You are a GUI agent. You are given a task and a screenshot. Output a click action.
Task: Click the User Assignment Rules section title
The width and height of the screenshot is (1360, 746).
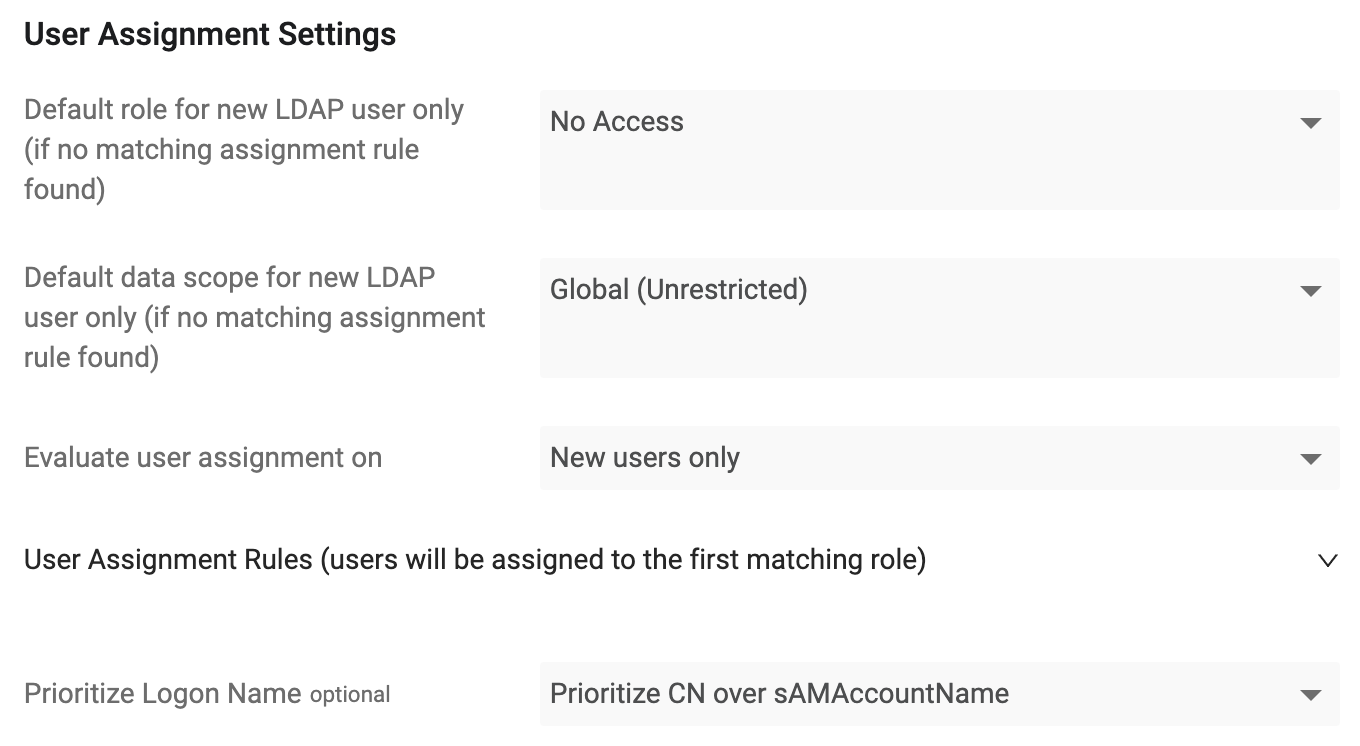coord(475,560)
